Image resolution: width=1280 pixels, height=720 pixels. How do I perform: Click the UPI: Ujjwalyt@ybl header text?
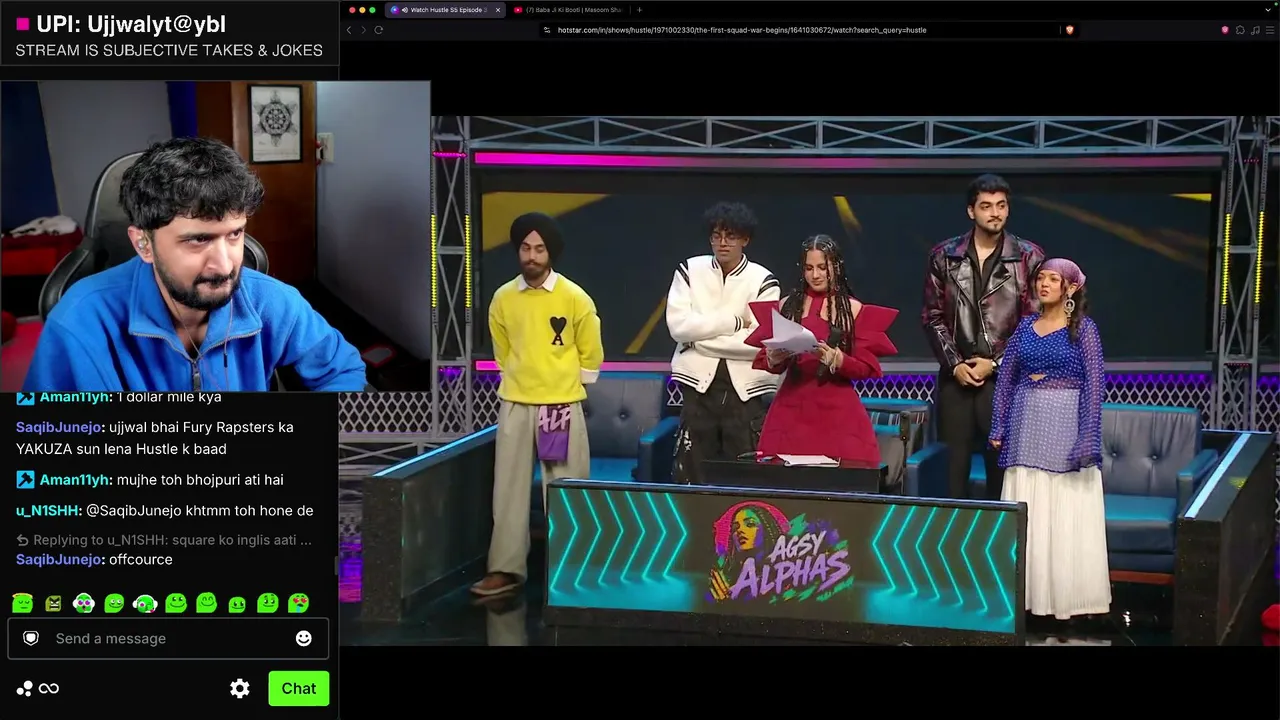131,24
